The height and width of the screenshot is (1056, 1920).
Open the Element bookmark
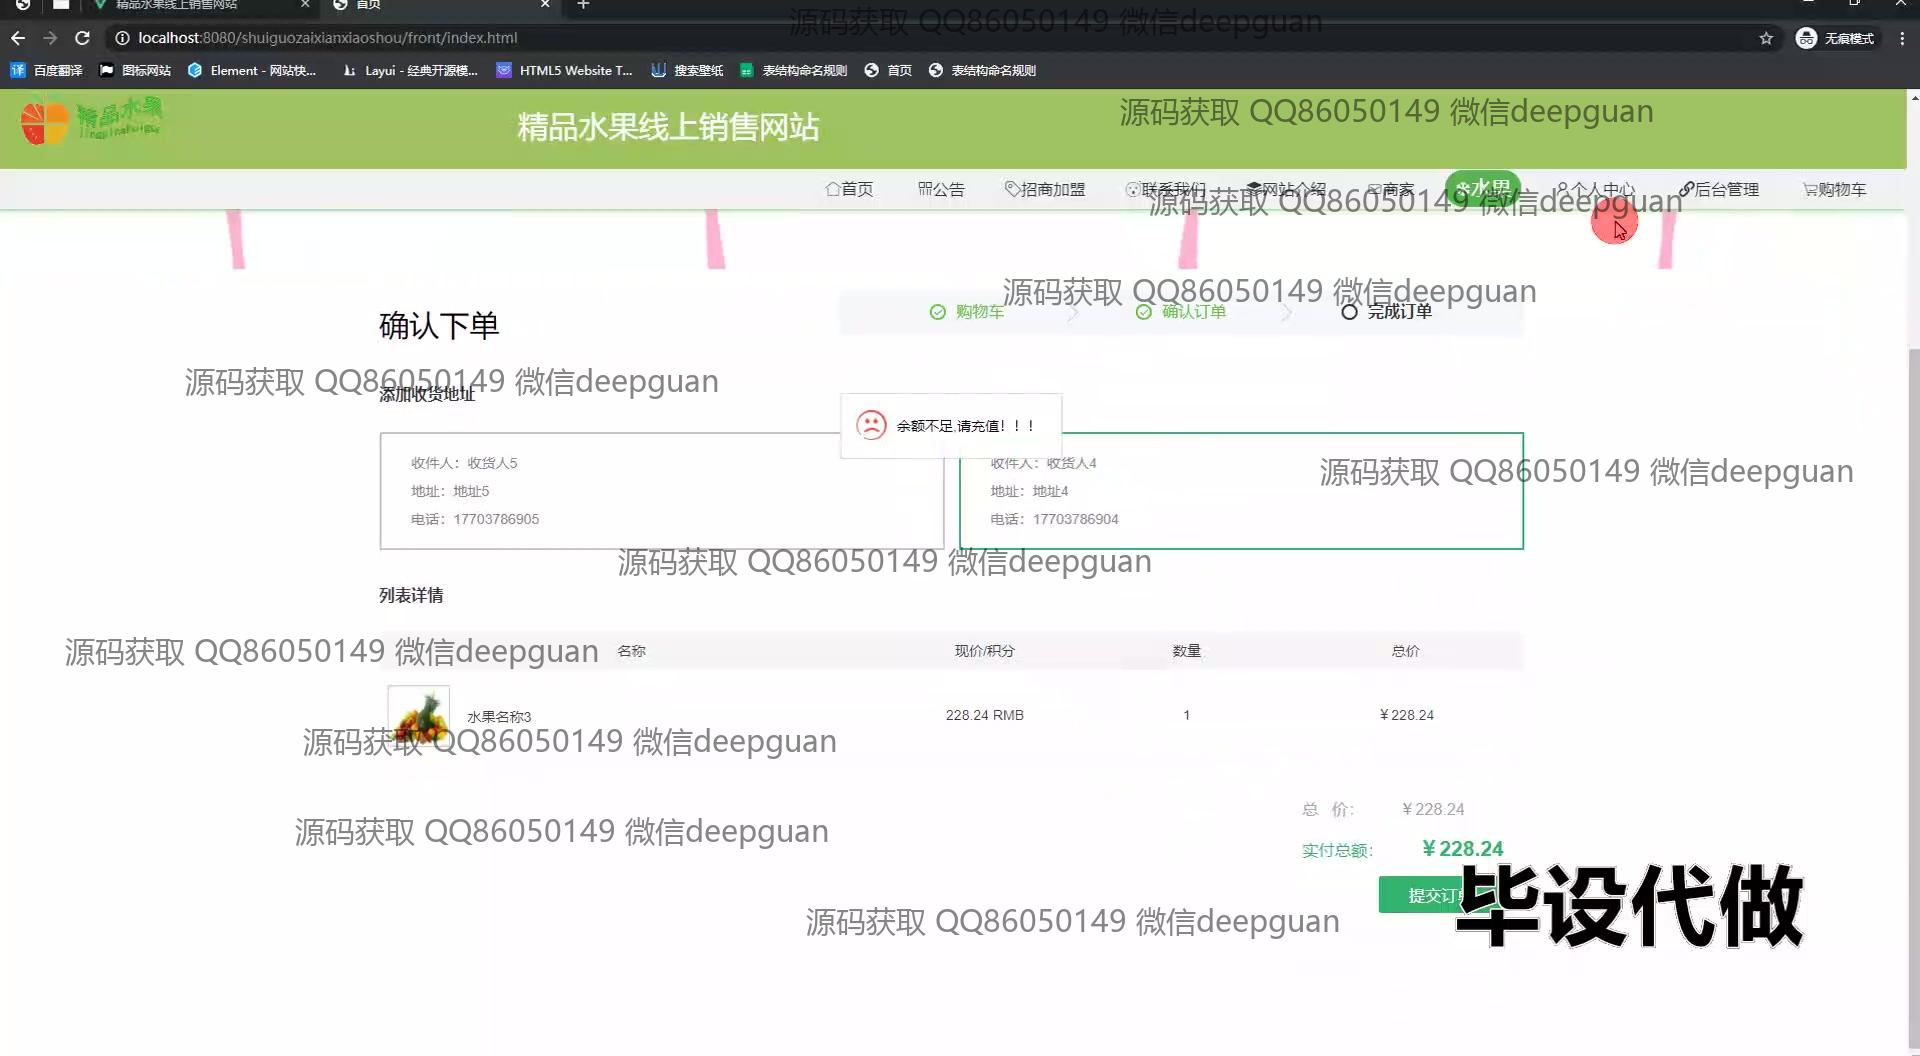click(252, 70)
